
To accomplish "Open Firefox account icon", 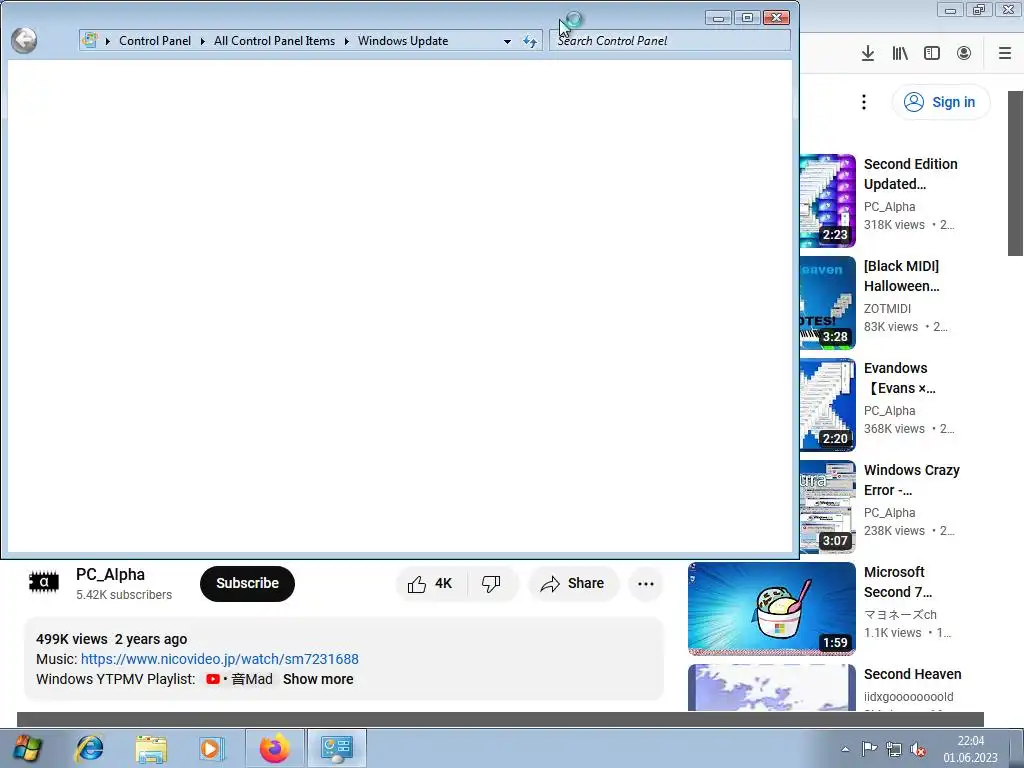I will tap(964, 53).
